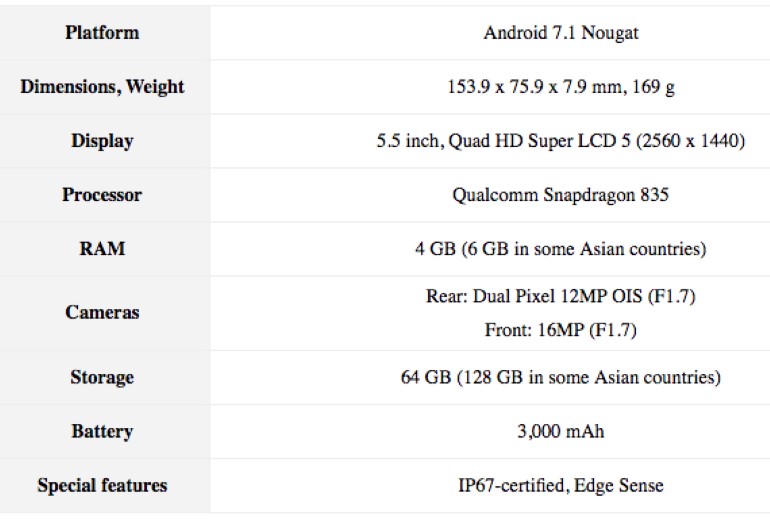The height and width of the screenshot is (519, 770).
Task: Click the Processor row label
Action: point(102,195)
